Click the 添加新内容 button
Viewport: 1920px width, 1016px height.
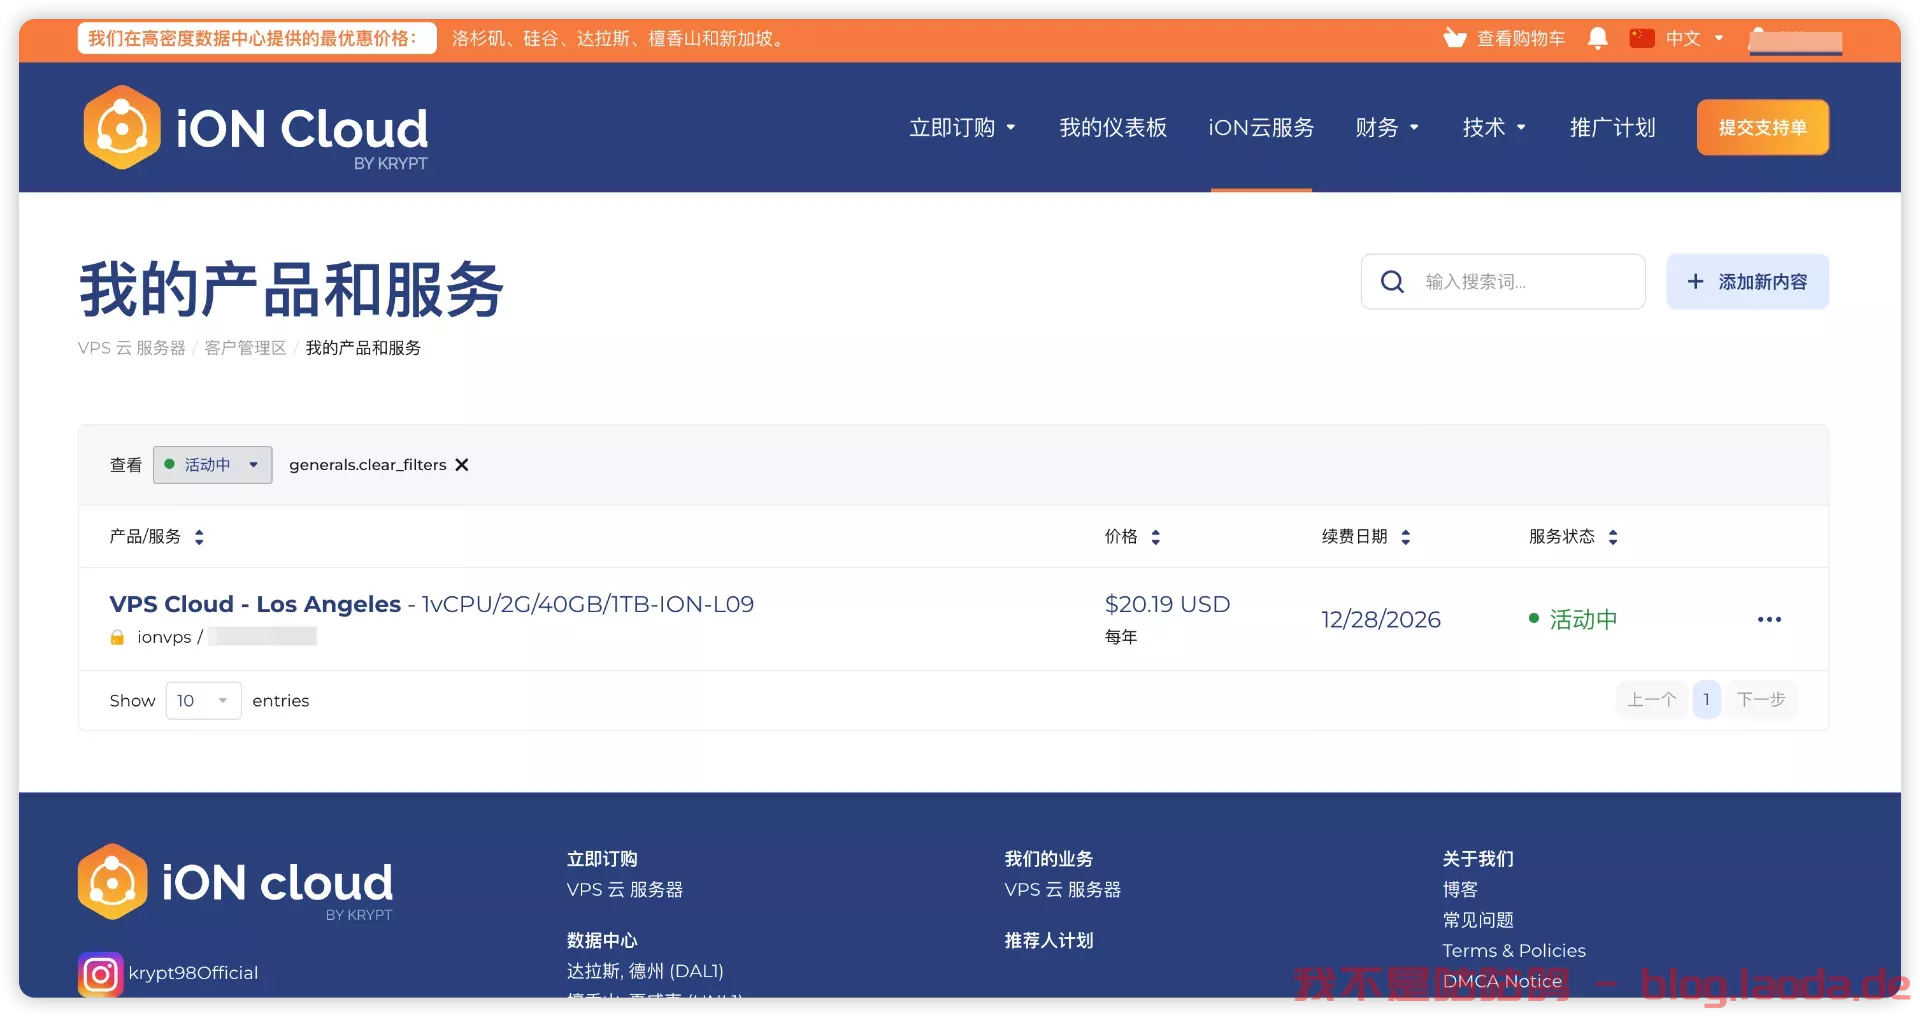[1747, 282]
